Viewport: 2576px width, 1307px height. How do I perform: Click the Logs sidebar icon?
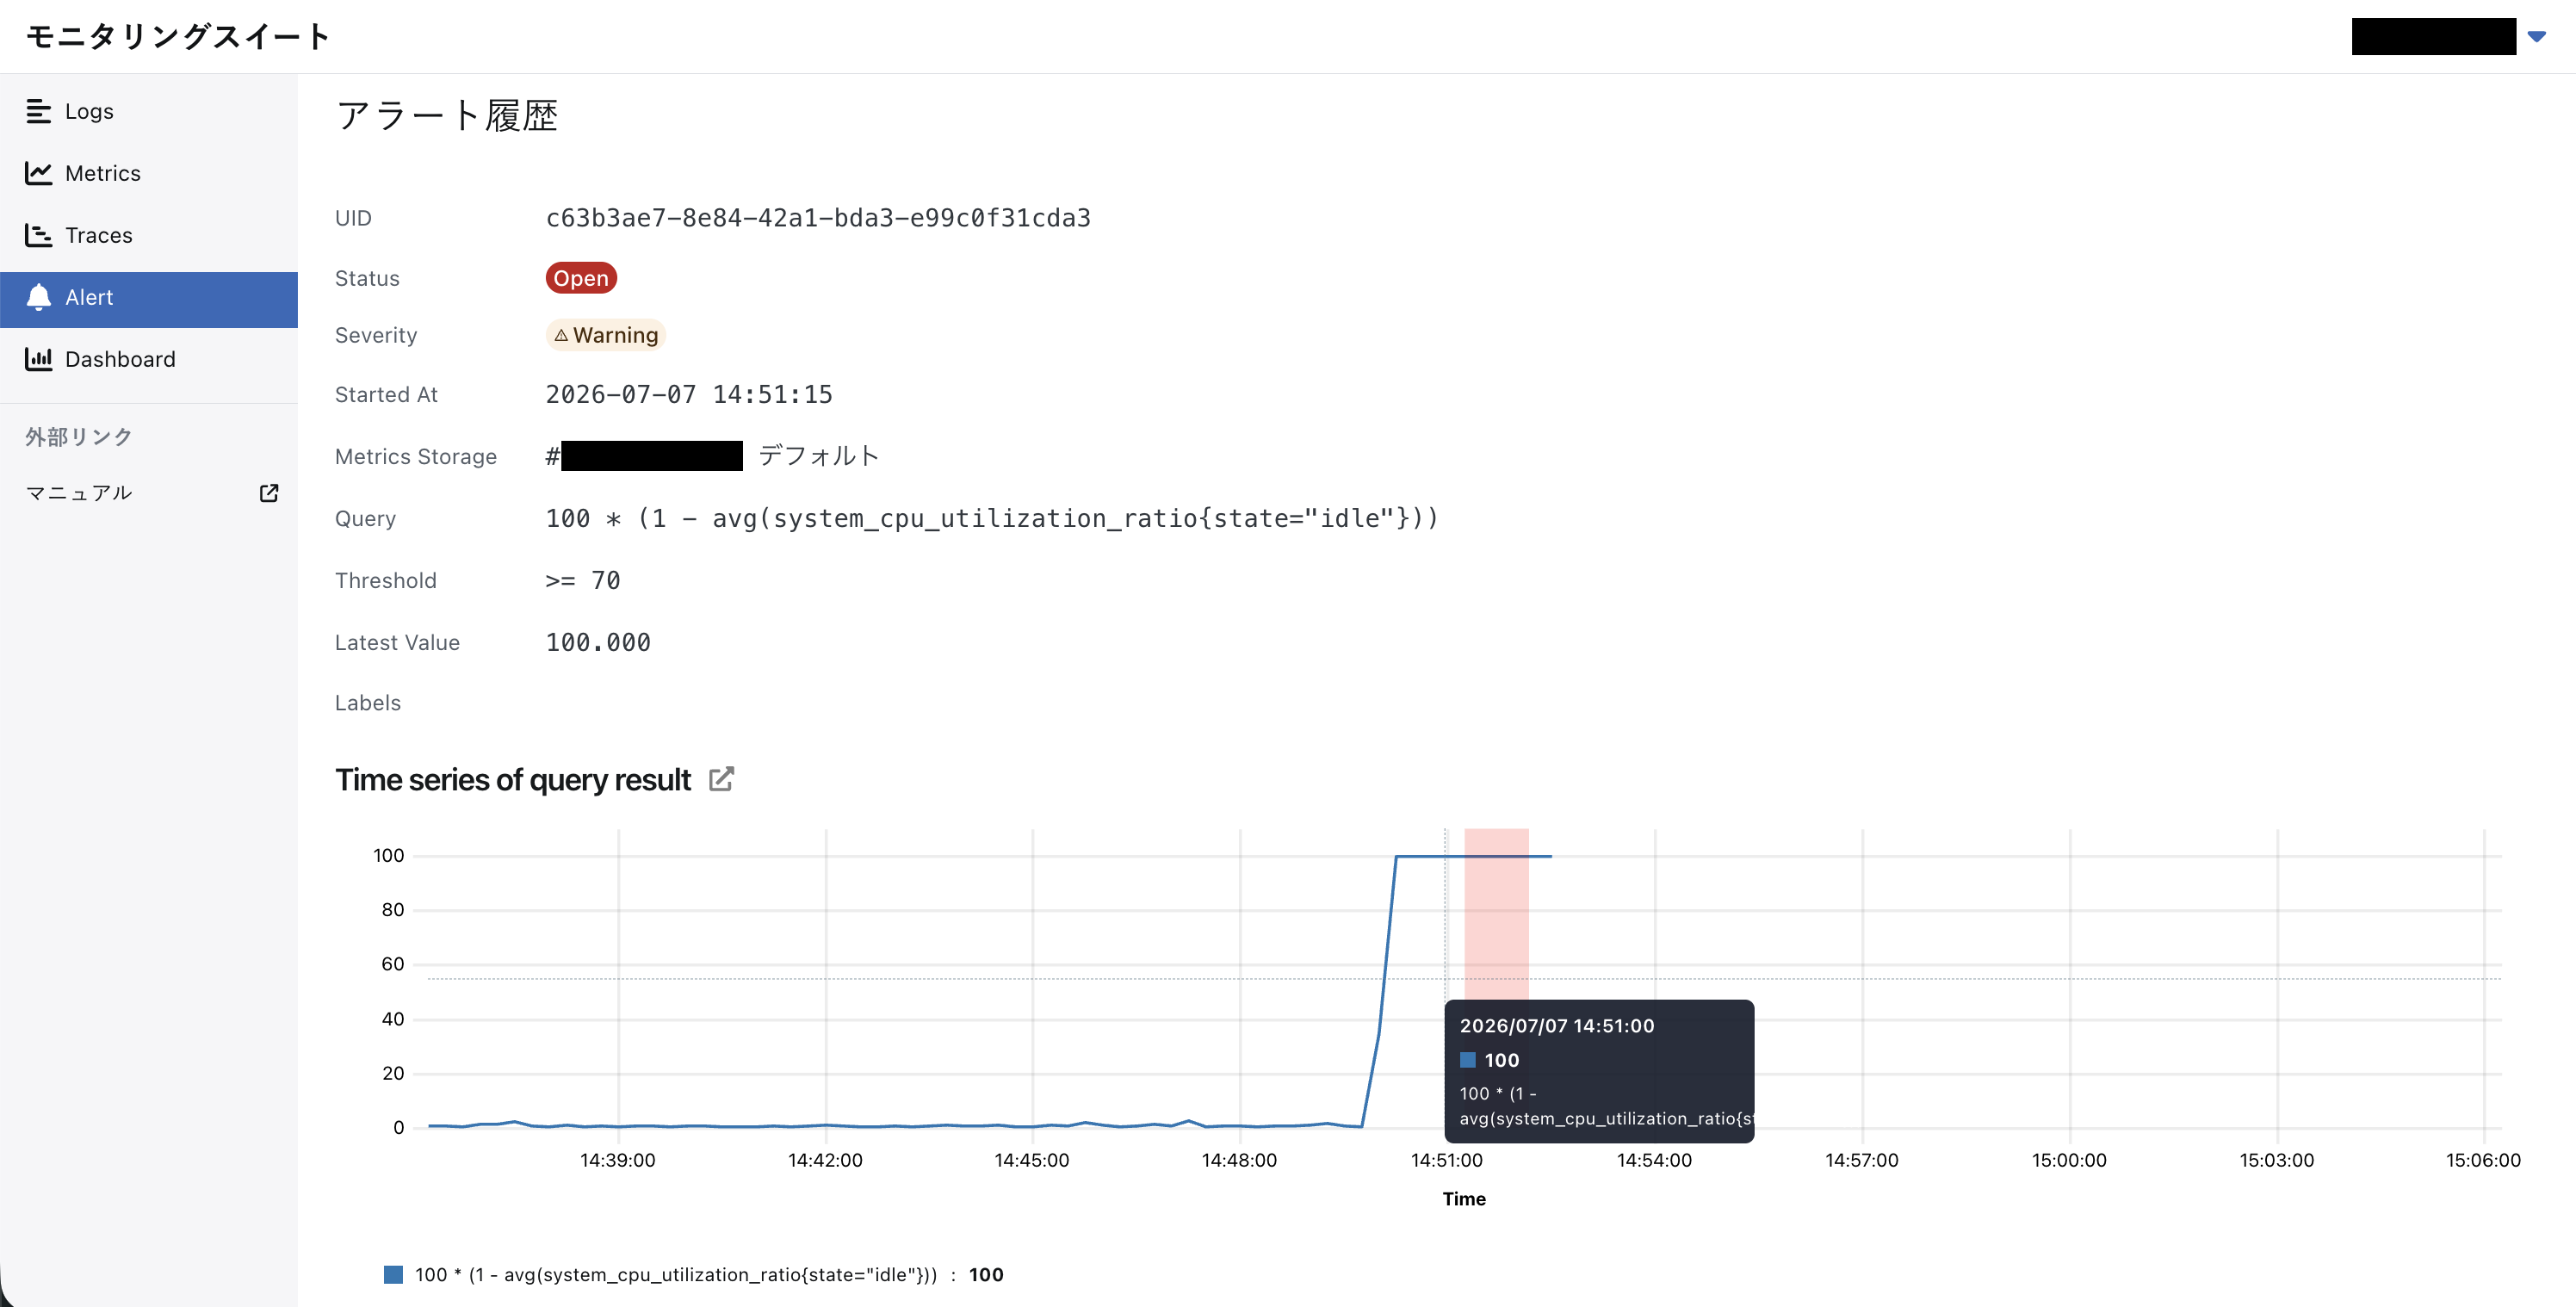[38, 111]
